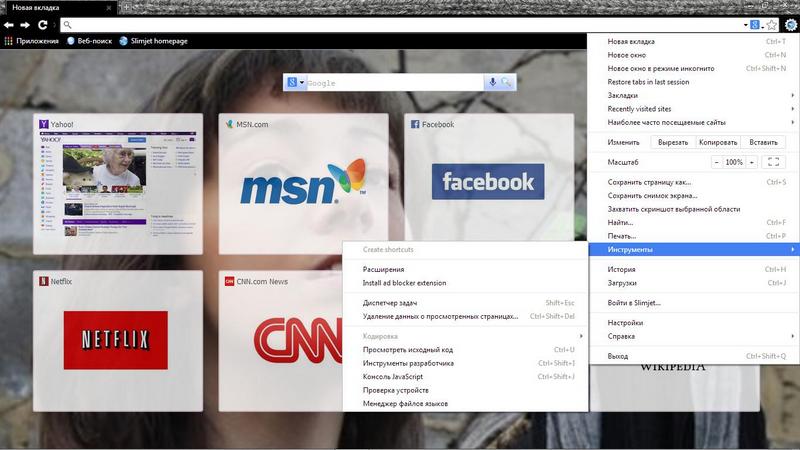
Task: Open the Web search bookmark
Action: pos(89,41)
